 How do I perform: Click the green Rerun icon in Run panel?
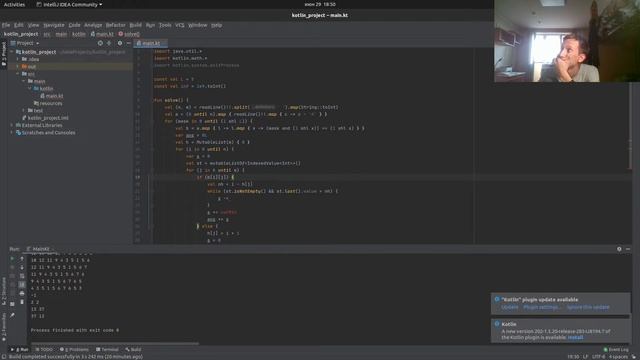12,259
